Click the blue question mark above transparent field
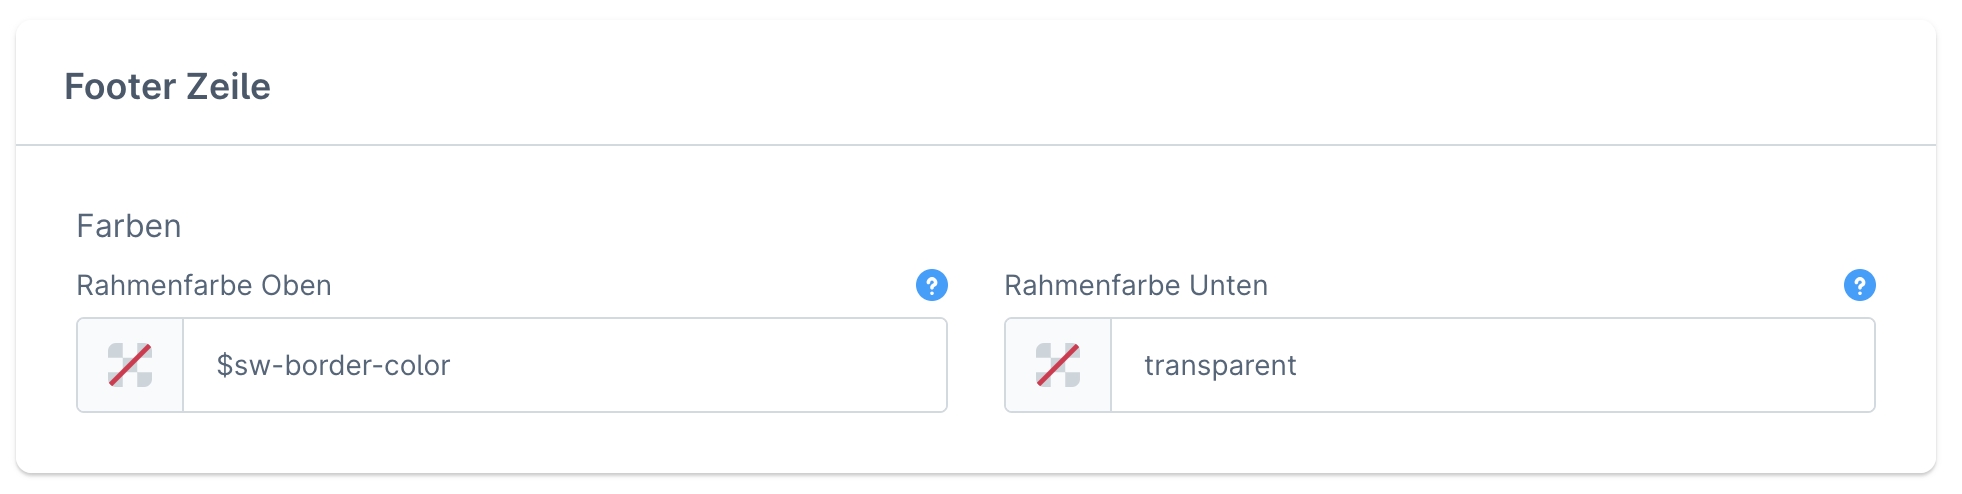This screenshot has height=494, width=1962. tap(1859, 285)
